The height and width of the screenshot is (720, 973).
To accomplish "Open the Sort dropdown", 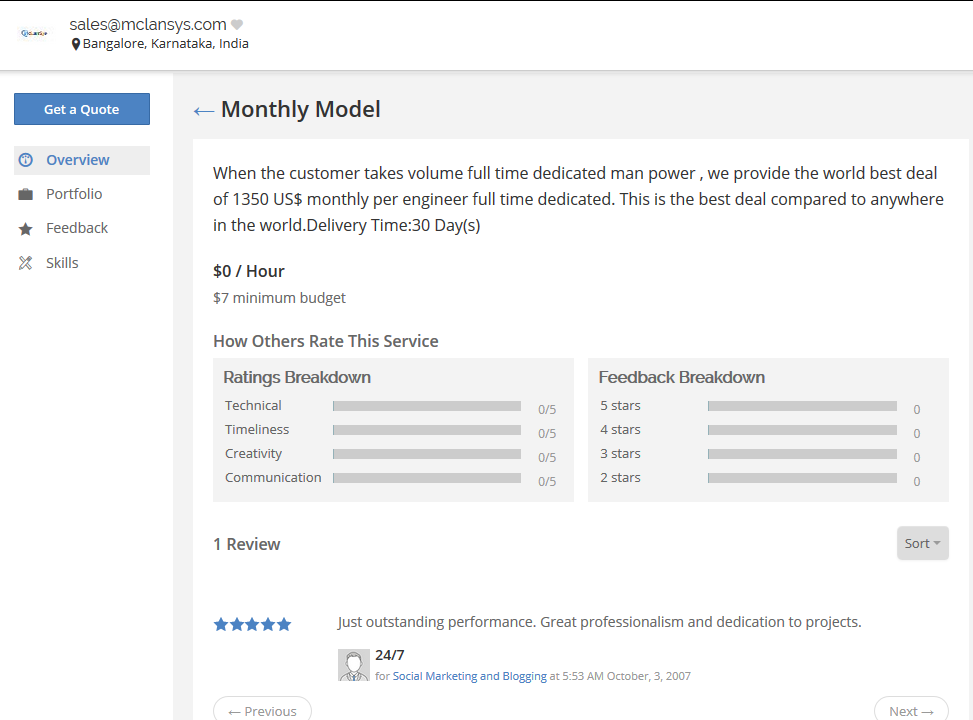I will [x=922, y=543].
